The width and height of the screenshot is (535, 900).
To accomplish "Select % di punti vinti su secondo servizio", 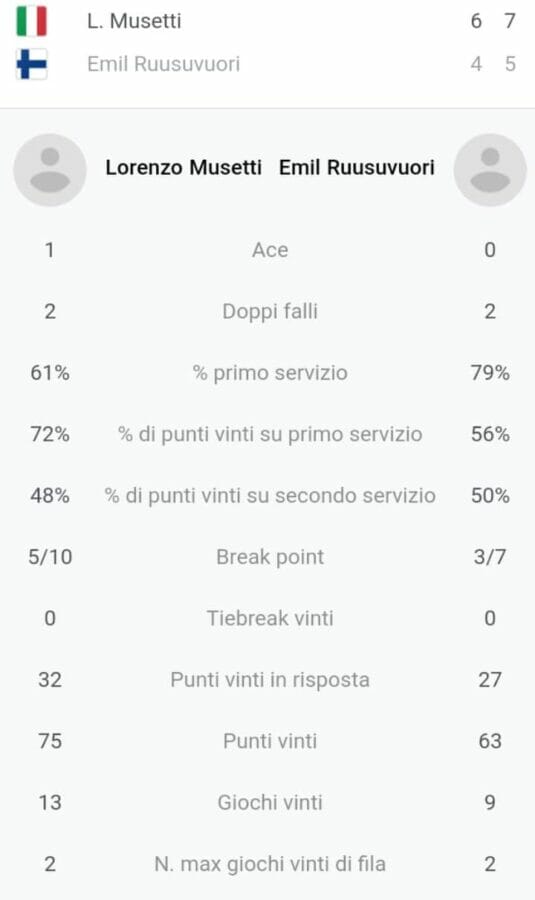I will pyautogui.click(x=270, y=496).
